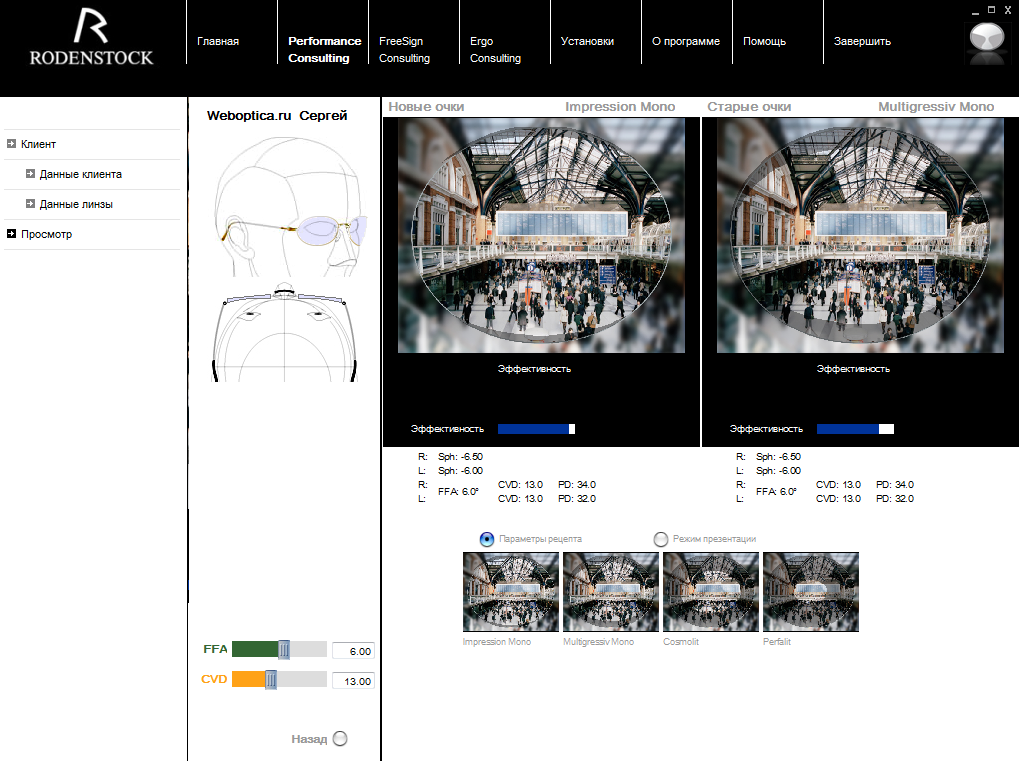Click the Старые очки preview image

click(x=860, y=235)
